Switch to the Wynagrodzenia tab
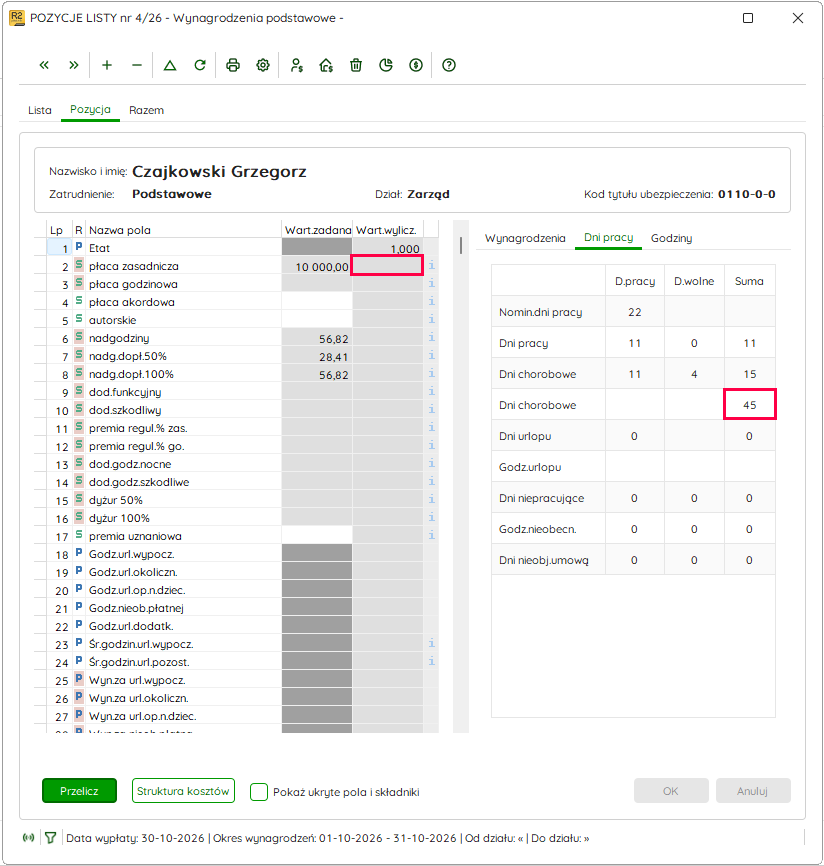 pyautogui.click(x=525, y=238)
